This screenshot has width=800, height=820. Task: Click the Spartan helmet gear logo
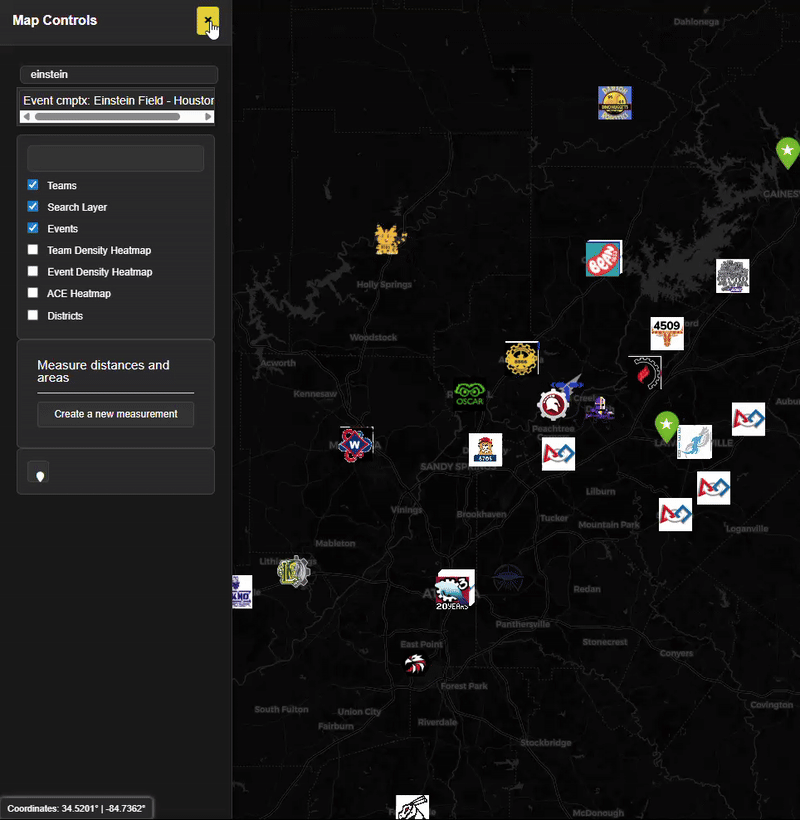pyautogui.click(x=553, y=405)
